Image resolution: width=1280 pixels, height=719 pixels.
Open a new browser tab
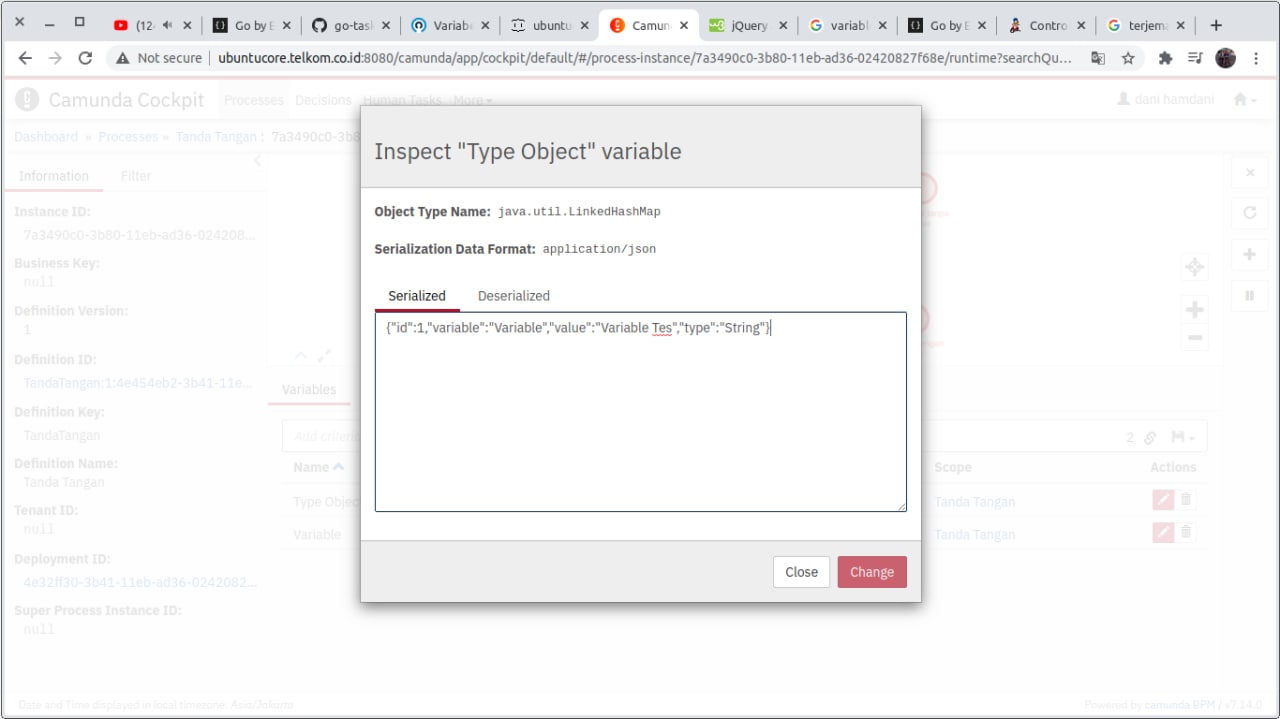click(x=1216, y=25)
